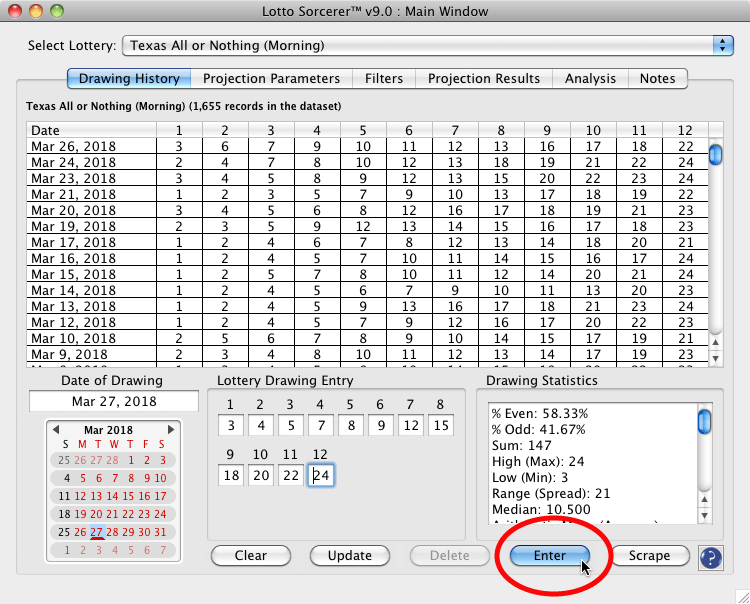Select the Mar 14, 2018 row
This screenshot has width=750, height=604.
(x=367, y=290)
